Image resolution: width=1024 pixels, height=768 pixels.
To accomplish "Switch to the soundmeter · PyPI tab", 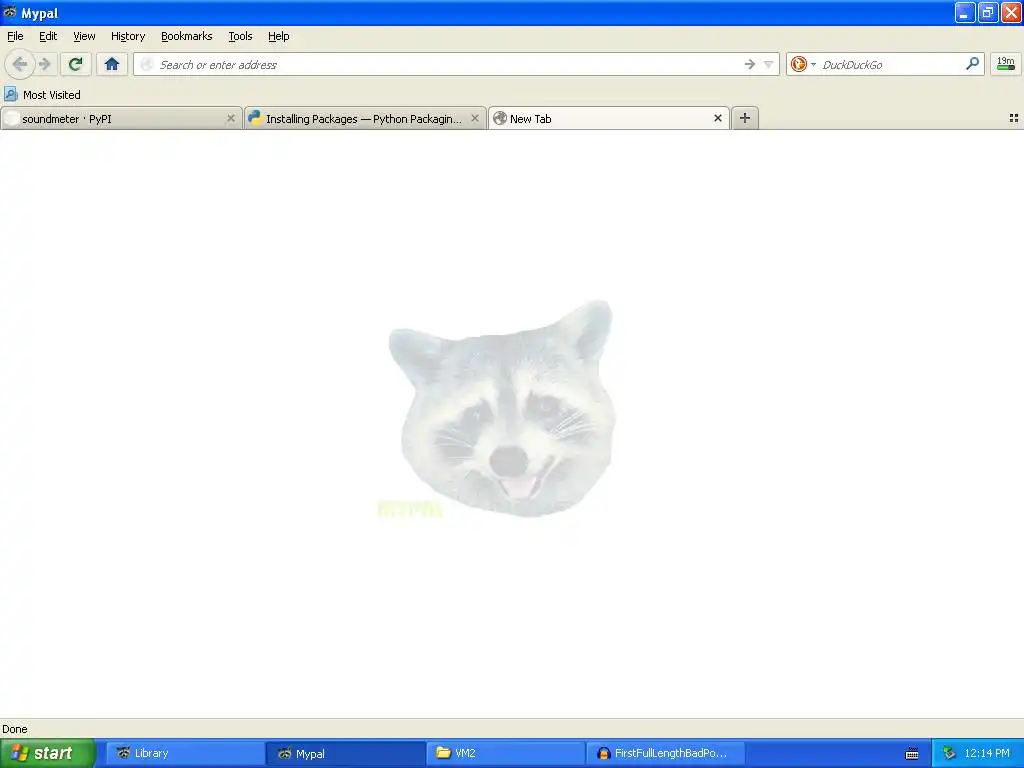I will click(x=121, y=118).
